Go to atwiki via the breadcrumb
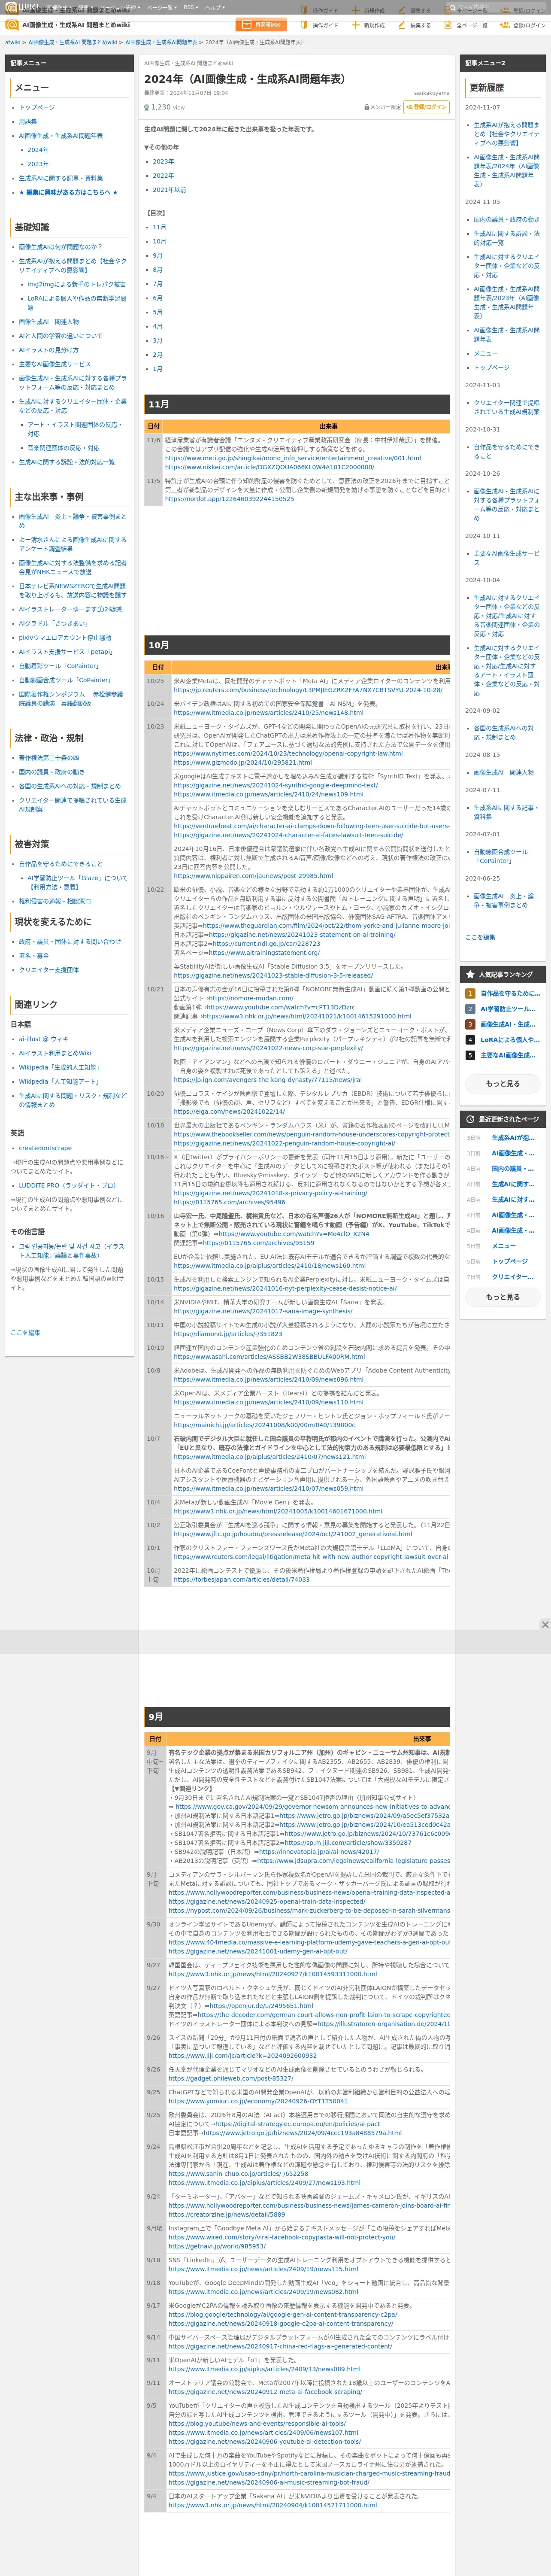Viewport: 551px width, 2576px height. point(13,42)
